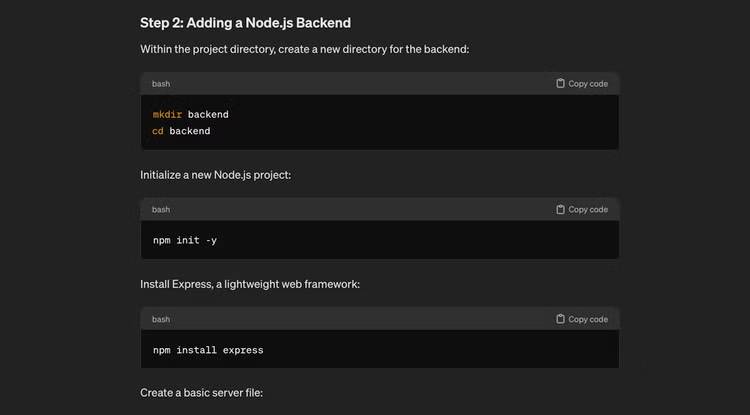This screenshot has width=750, height=415.
Task: Click the 'Create a basic server file' text
Action: [201, 393]
